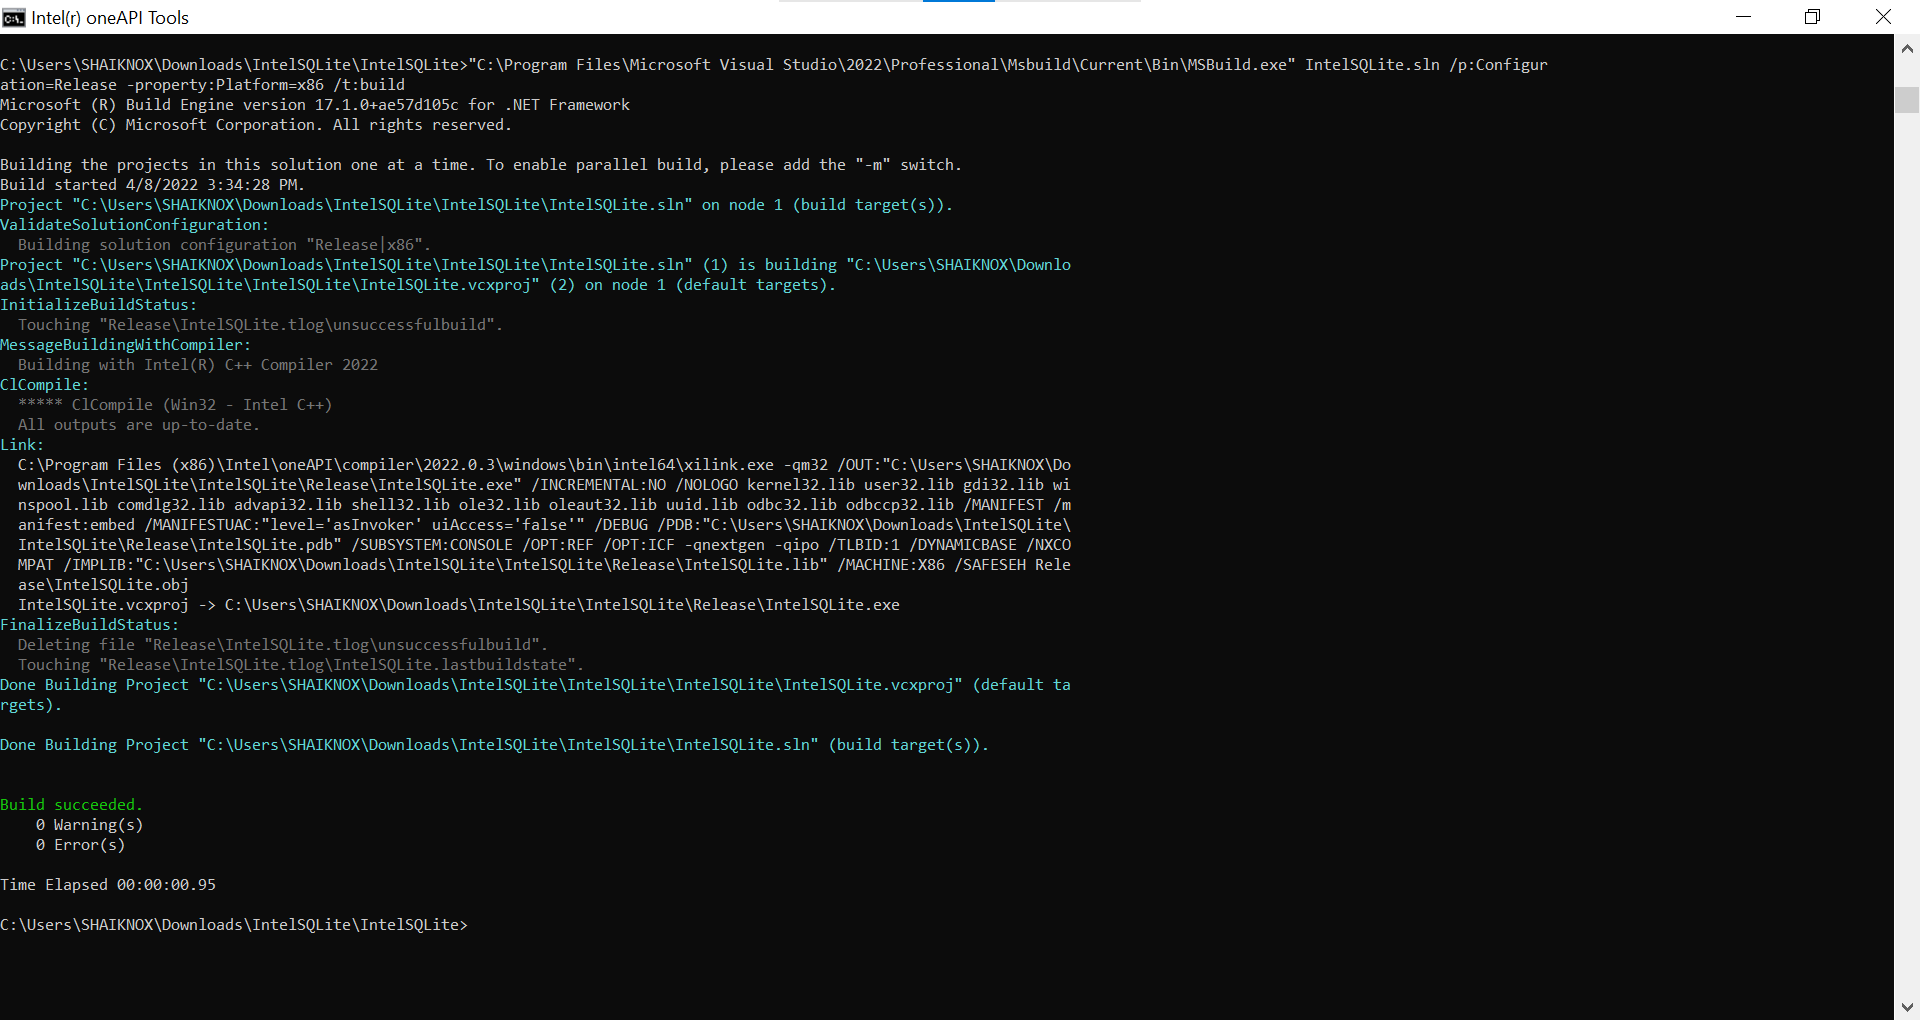Click the "Intel(r) oneAPI Tools" window title
Screen dimensions: 1920x1020
110,18
